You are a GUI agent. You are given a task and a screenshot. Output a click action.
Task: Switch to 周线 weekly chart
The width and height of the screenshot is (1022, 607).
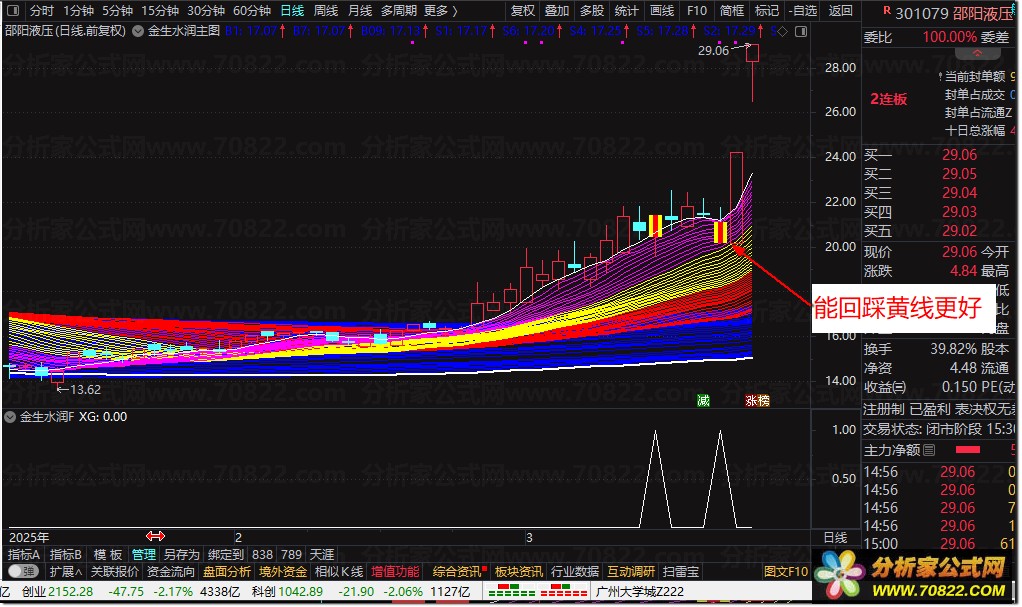[x=326, y=10]
